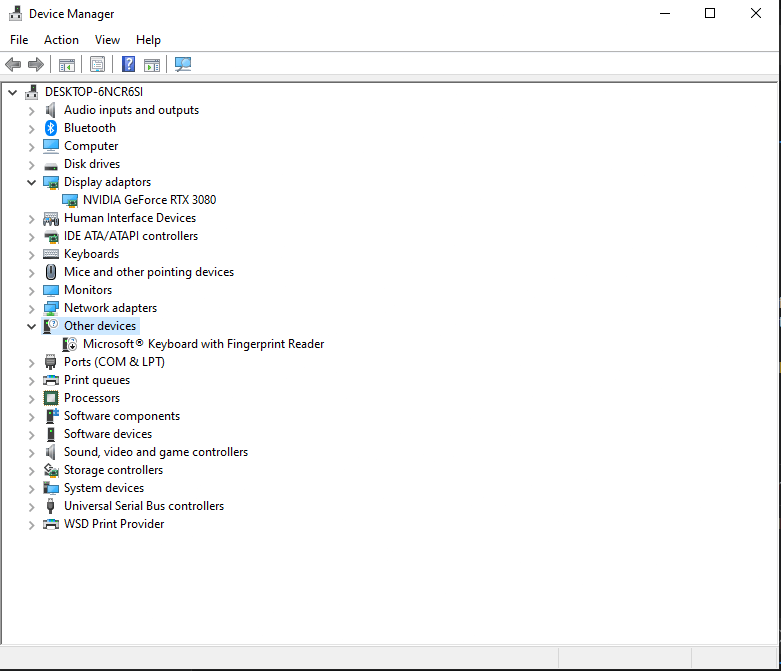This screenshot has height=671, width=781.
Task: Open the File menu
Action: [19, 40]
